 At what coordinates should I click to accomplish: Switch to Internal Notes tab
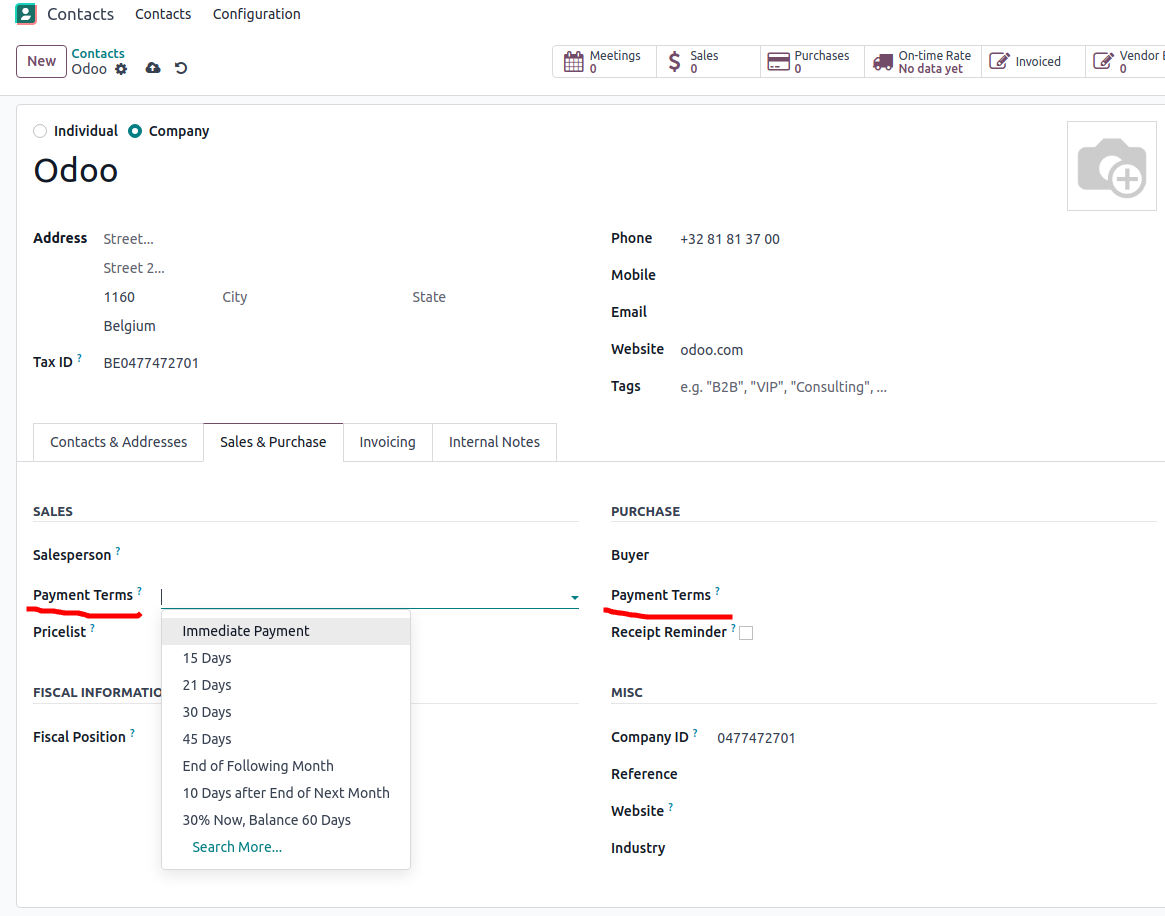(x=494, y=442)
